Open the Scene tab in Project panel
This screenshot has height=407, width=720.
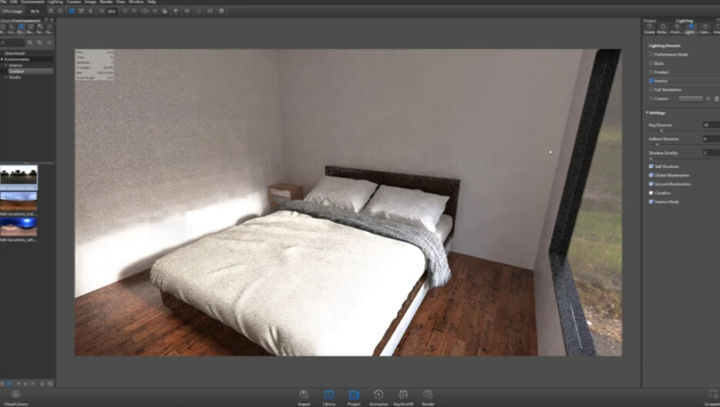(649, 28)
